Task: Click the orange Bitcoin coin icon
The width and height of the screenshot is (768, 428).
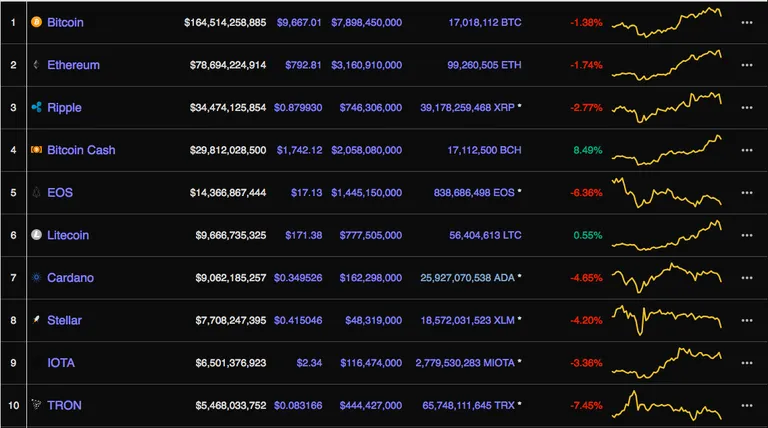Action: pyautogui.click(x=36, y=22)
